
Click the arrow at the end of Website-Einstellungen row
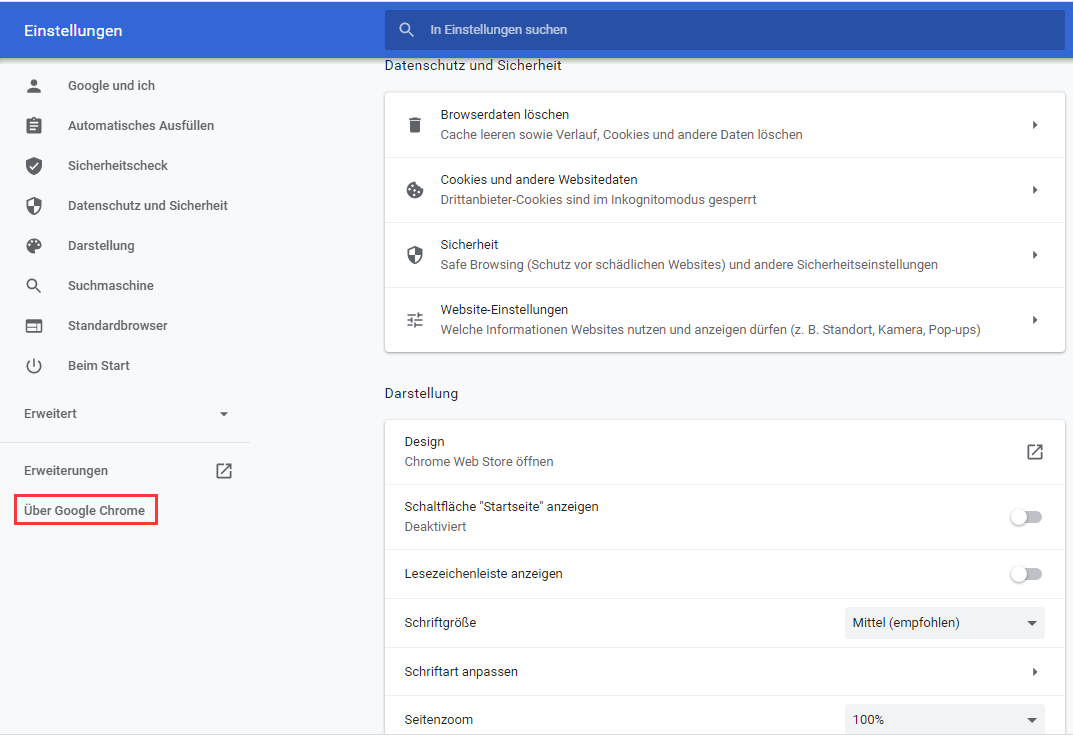tap(1035, 320)
